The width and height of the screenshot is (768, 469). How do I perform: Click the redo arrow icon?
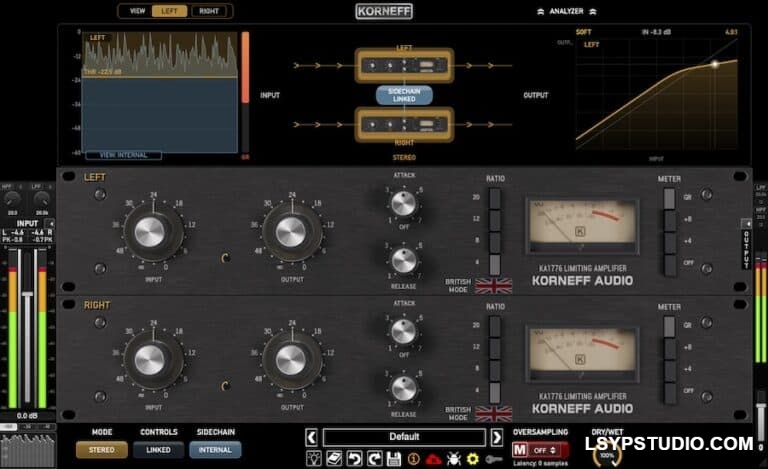pos(374,459)
